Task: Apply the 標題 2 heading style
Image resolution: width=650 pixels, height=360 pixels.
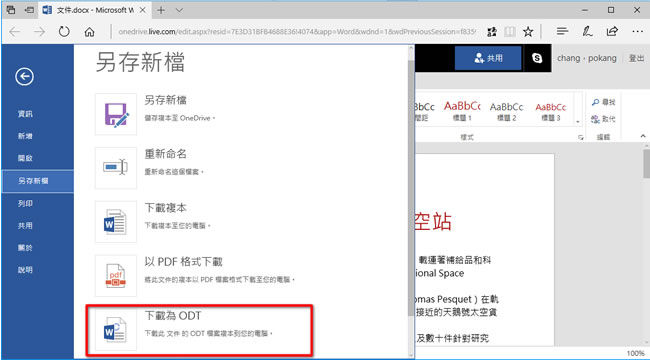Action: [x=507, y=111]
